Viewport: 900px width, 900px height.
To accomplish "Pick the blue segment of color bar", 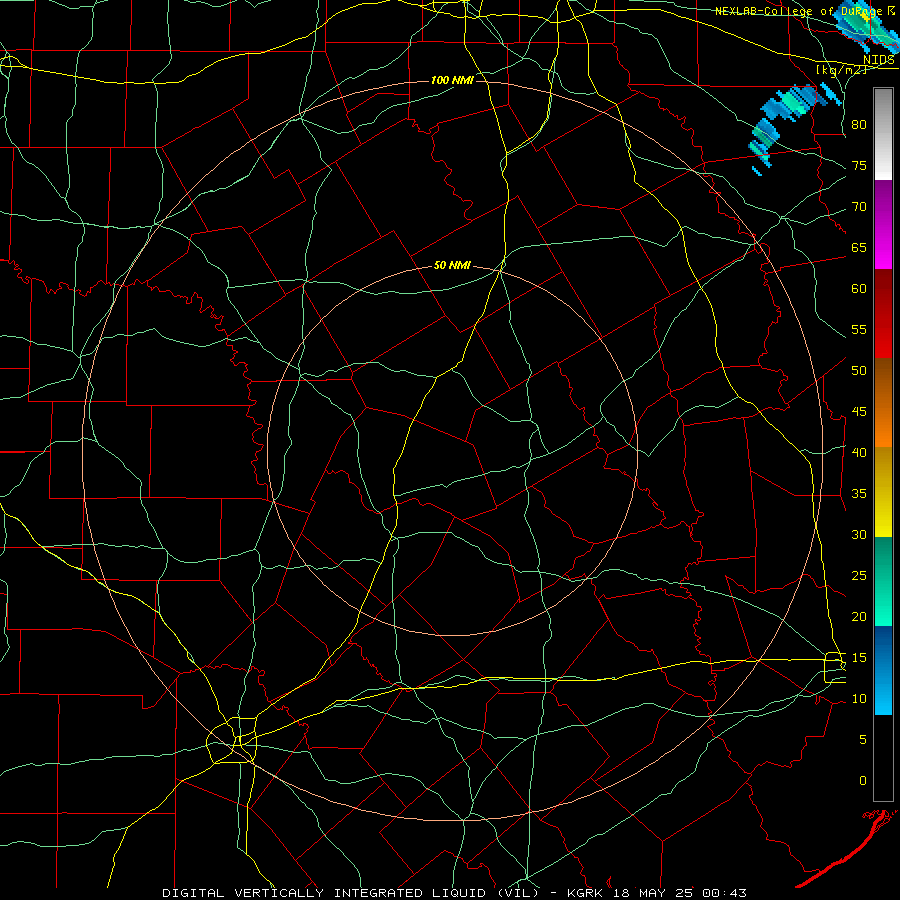I will (883, 670).
